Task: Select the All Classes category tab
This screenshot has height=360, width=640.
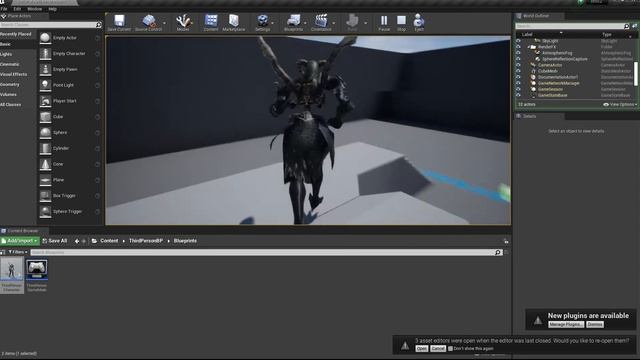Action: click(x=11, y=105)
